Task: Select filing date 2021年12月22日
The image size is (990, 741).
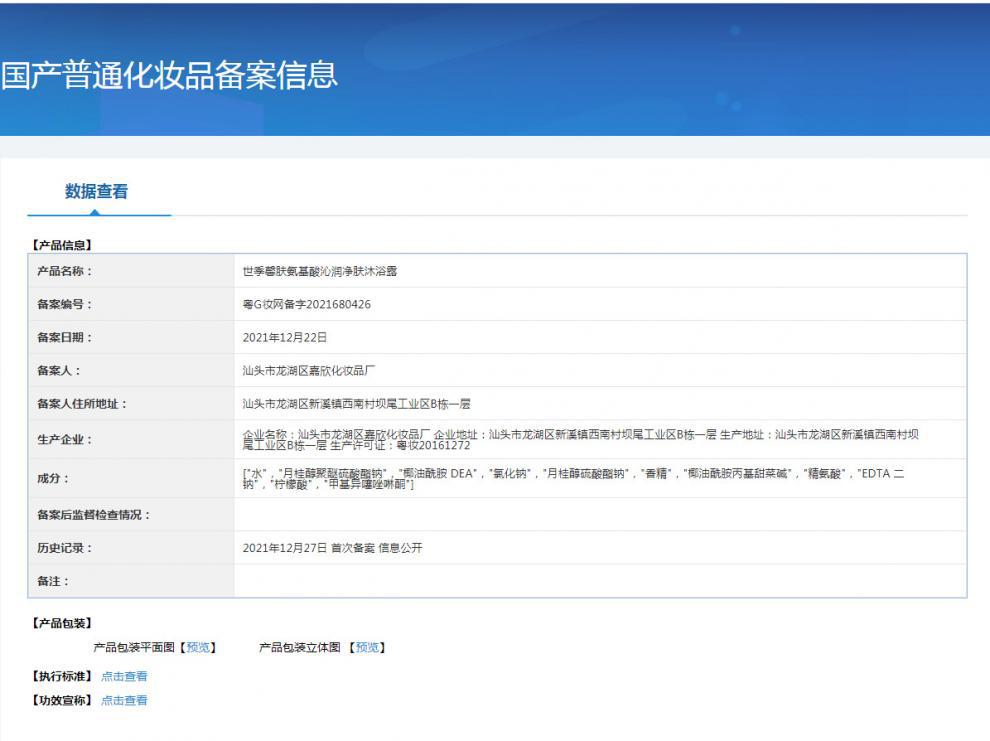Action: 285,338
